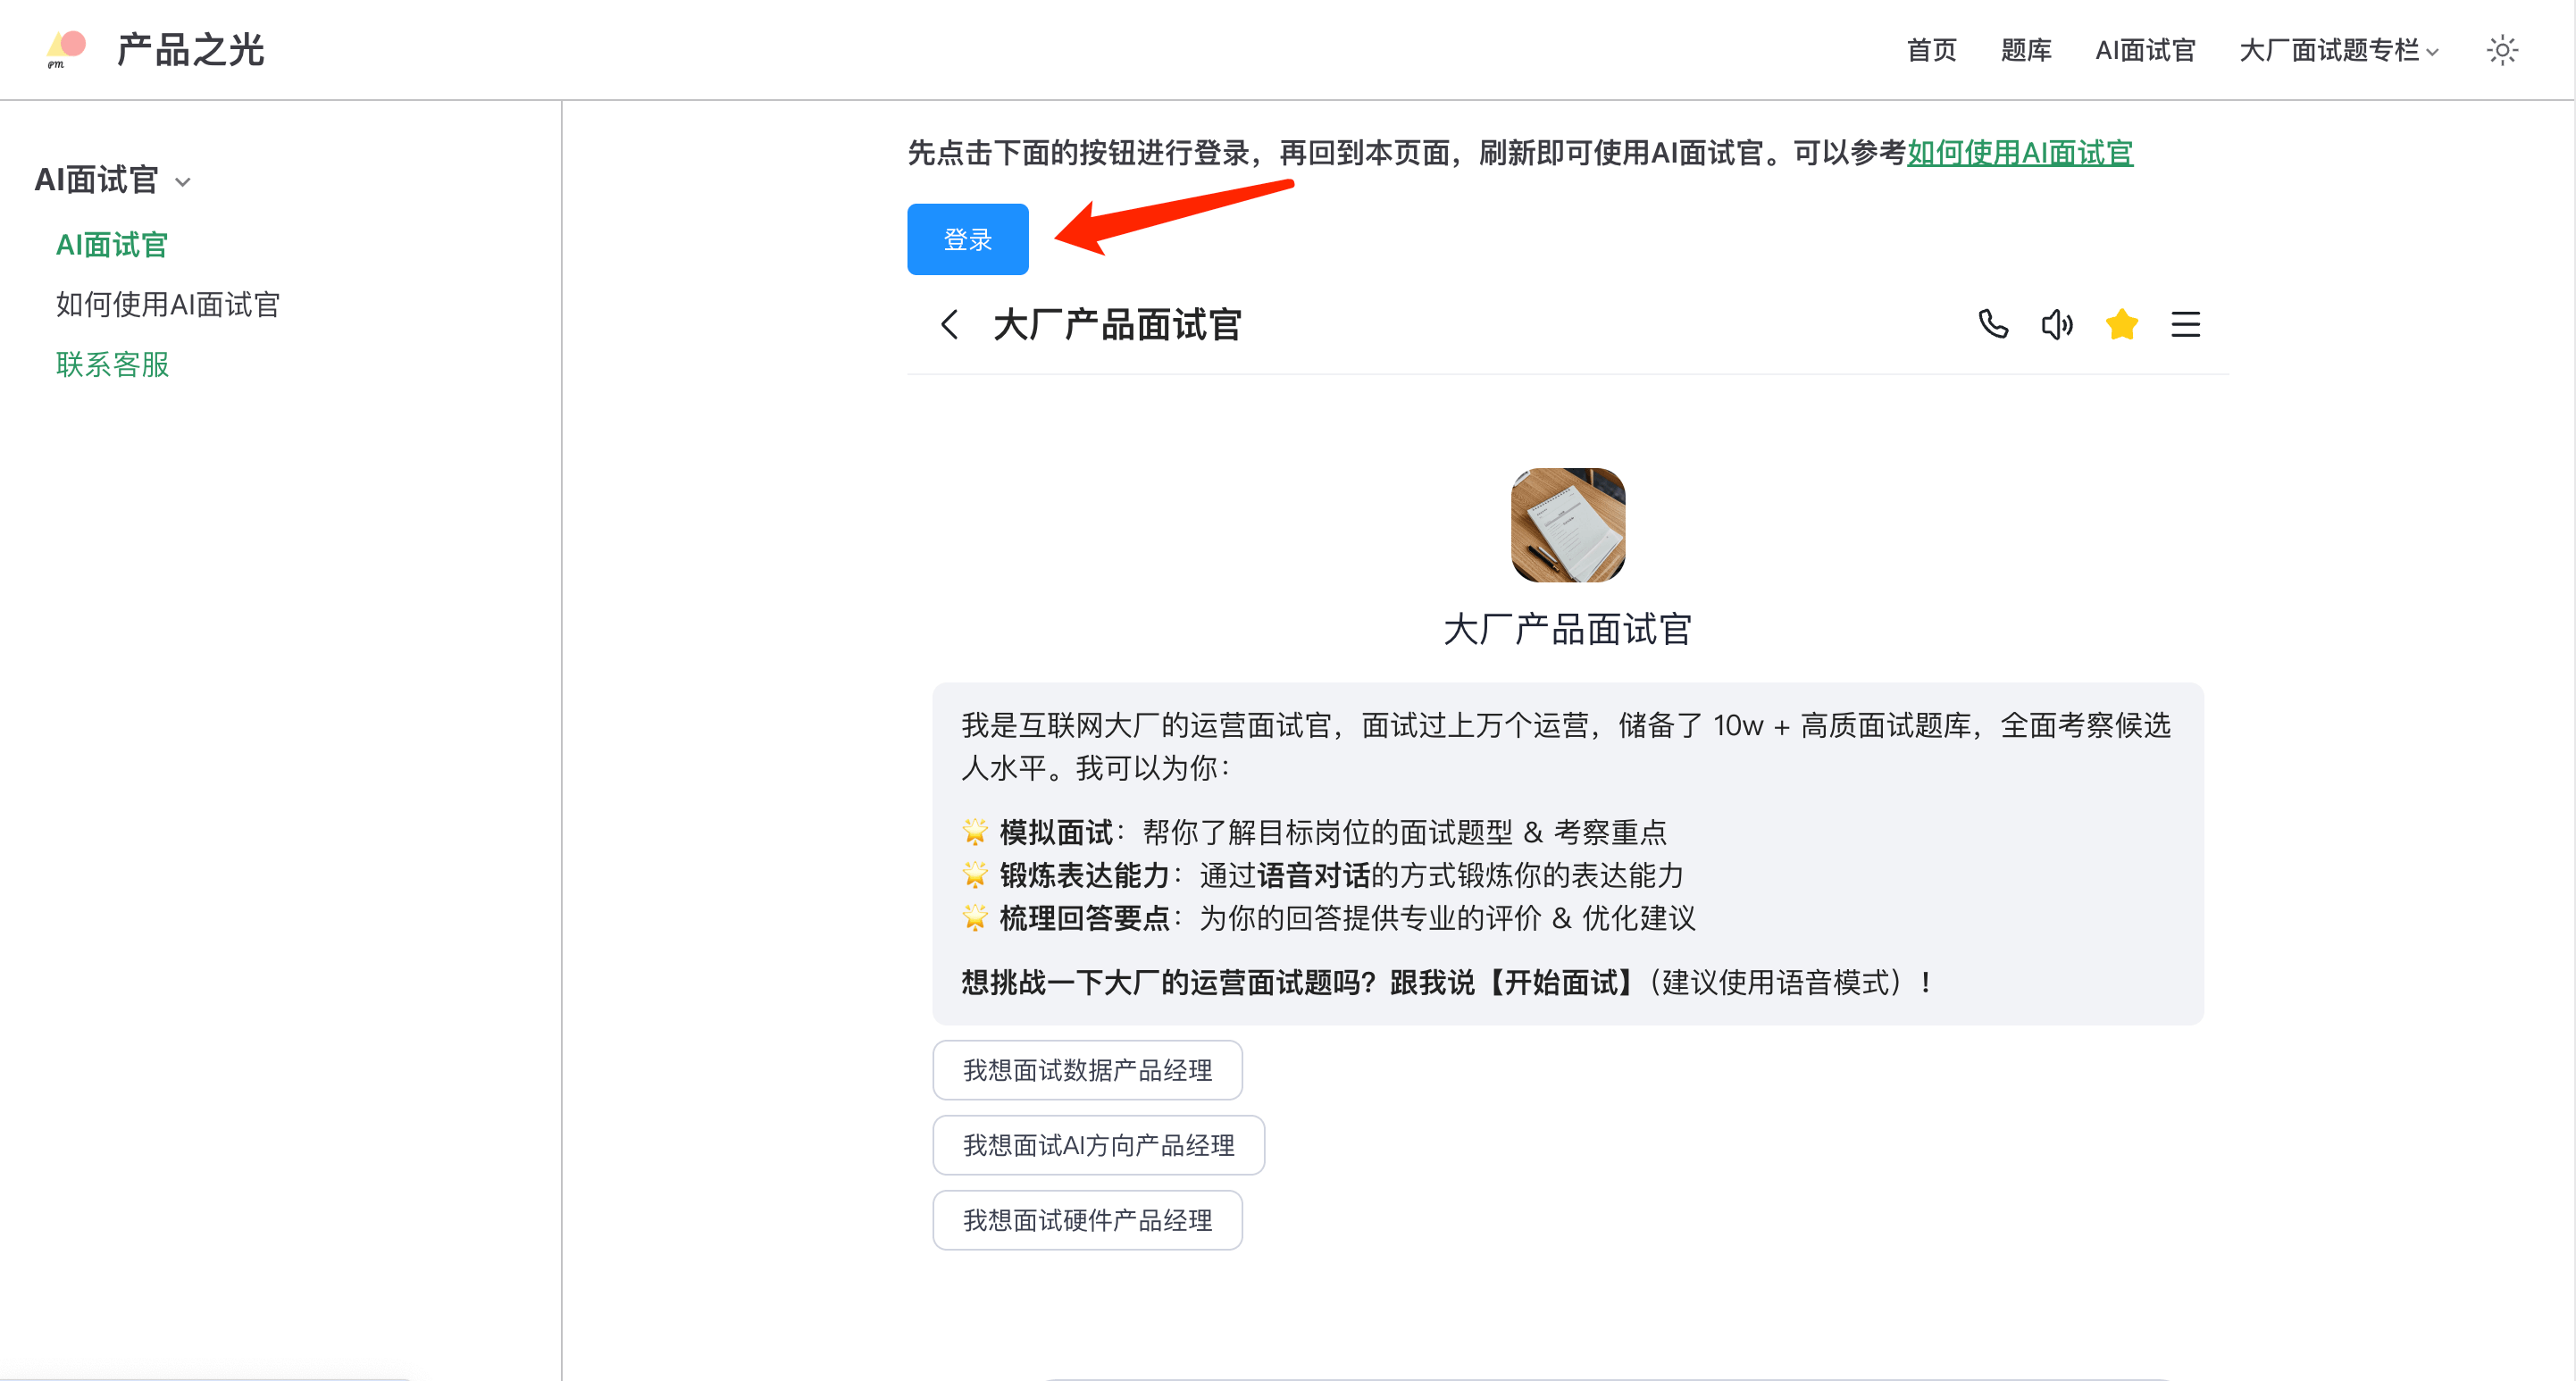Screen dimensions: 2576x1381
Task: Open 题库 from the top menu
Action: click(2026, 49)
